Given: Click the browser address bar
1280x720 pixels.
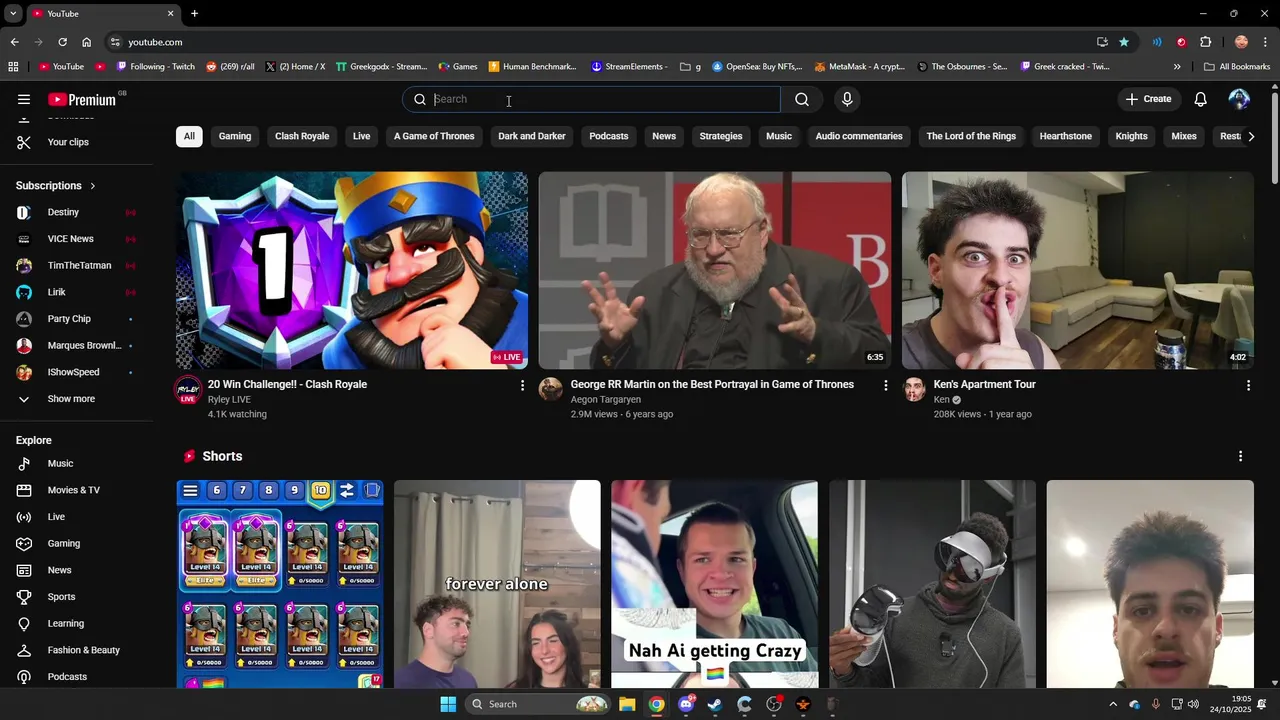Looking at the screenshot, I should tap(600, 42).
